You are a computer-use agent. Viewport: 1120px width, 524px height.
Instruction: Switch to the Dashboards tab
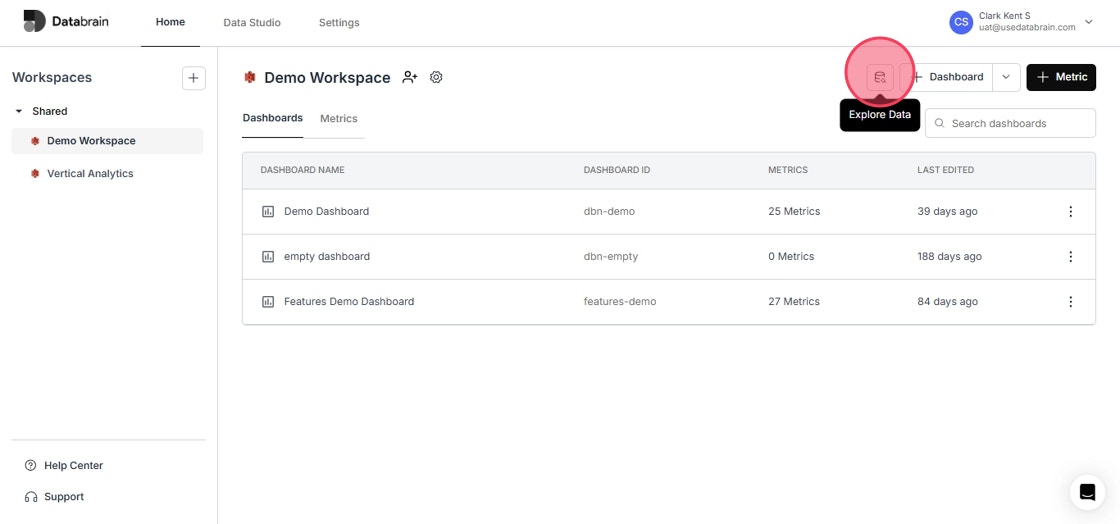273,118
